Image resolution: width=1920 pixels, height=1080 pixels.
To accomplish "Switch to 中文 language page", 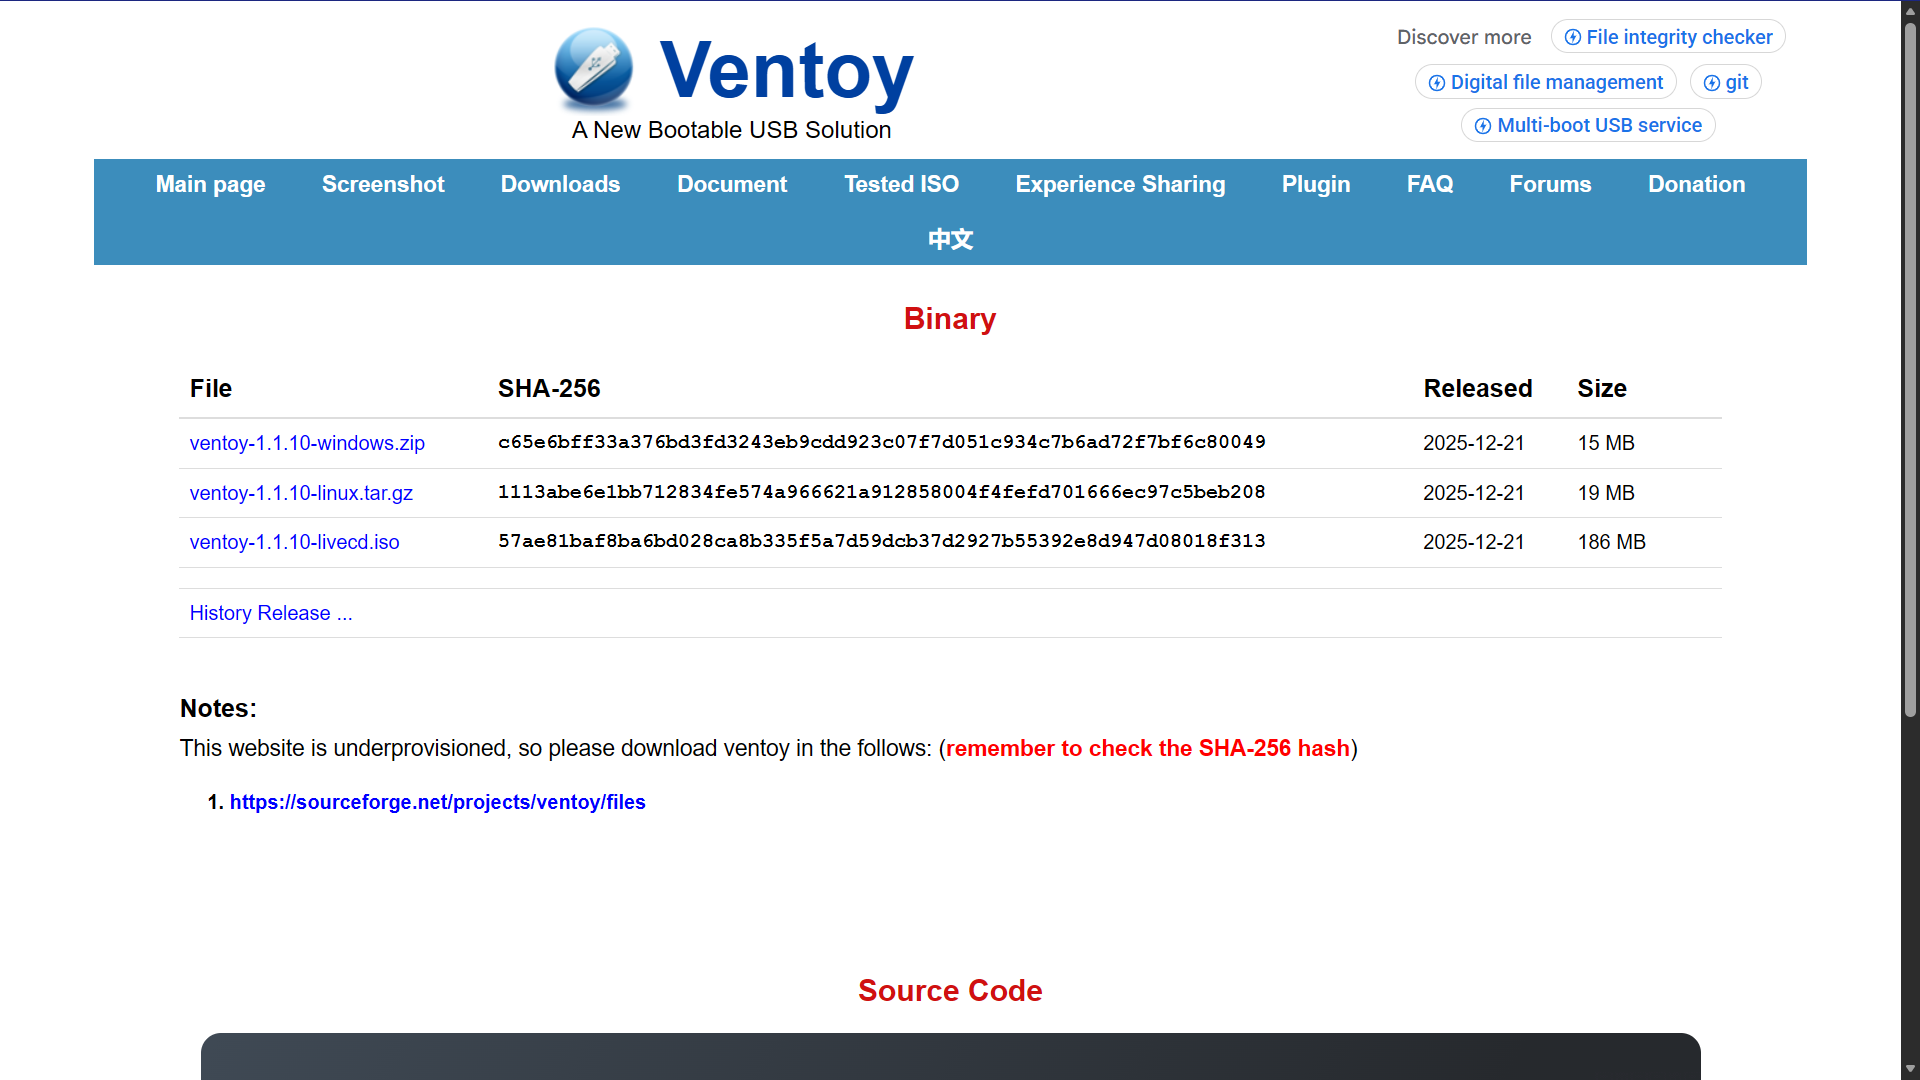I will click(x=950, y=239).
